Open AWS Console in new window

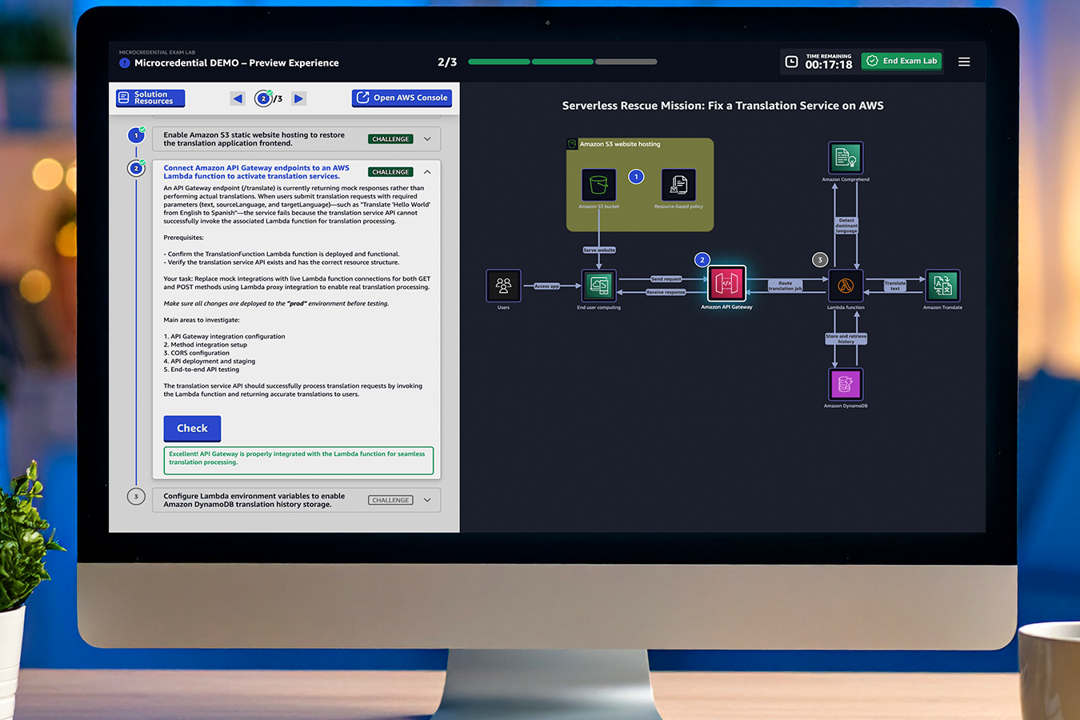point(402,98)
